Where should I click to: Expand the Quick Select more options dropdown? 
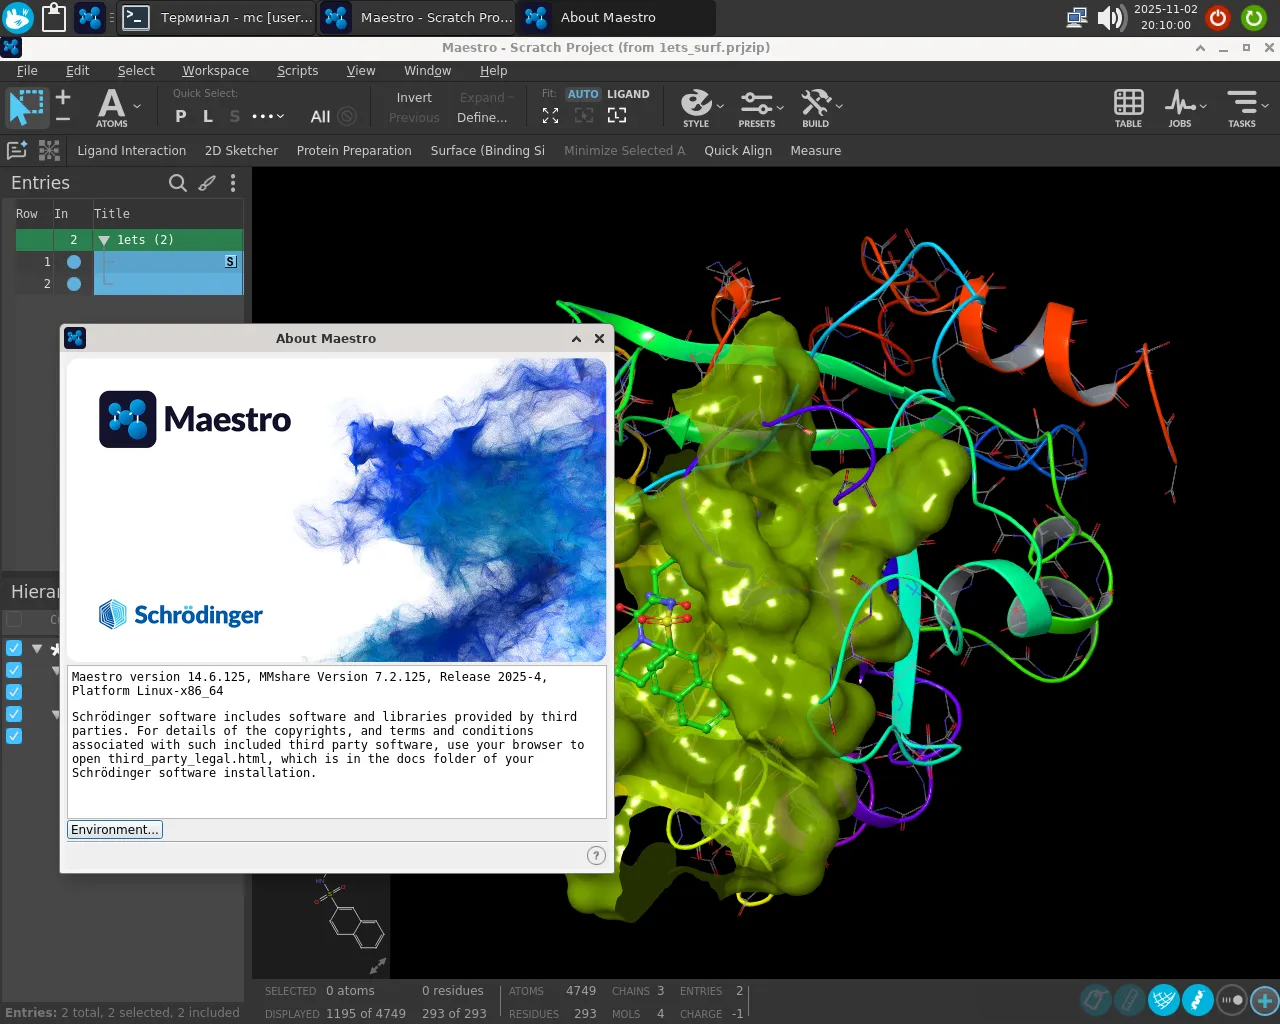click(267, 117)
